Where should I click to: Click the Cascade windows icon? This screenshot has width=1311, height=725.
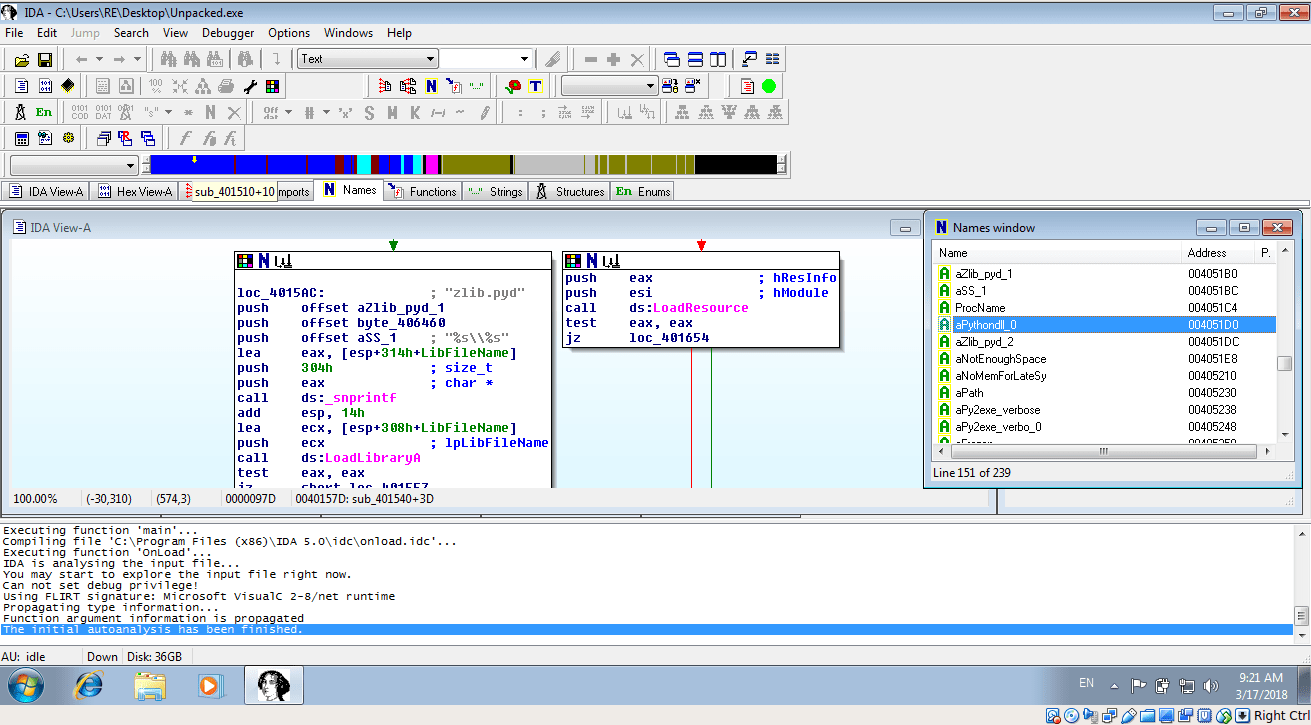(672, 60)
